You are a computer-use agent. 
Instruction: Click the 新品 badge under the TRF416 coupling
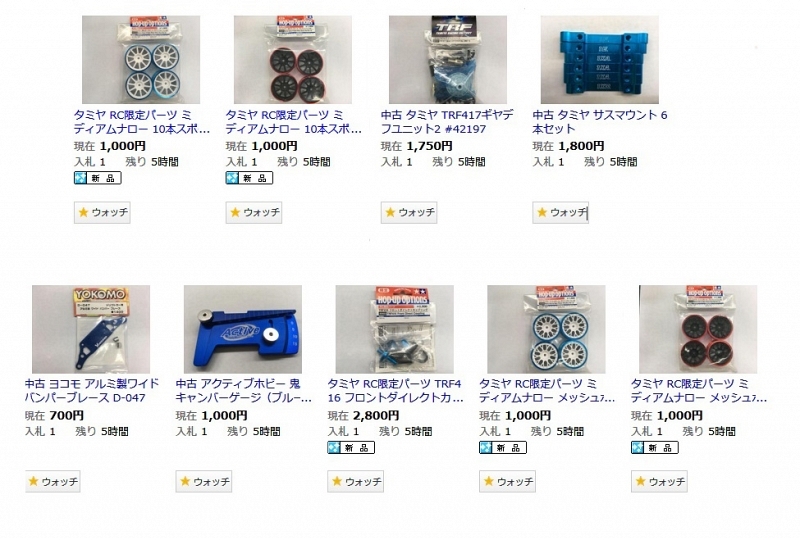(x=351, y=448)
